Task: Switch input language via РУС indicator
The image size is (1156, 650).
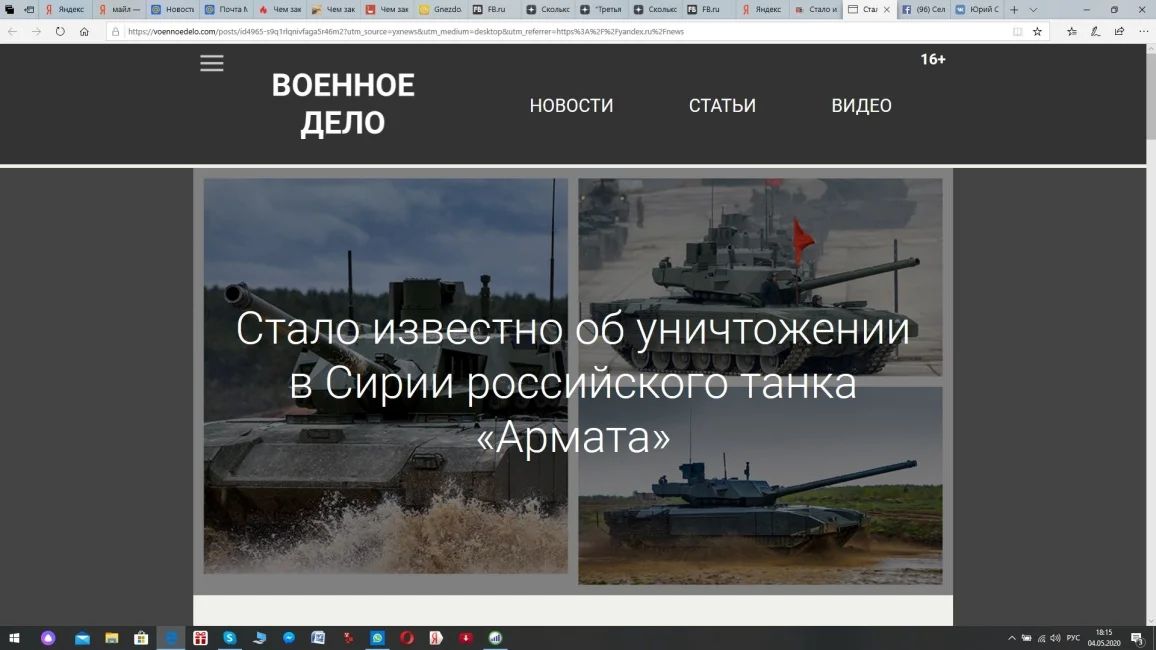Action: point(1073,638)
